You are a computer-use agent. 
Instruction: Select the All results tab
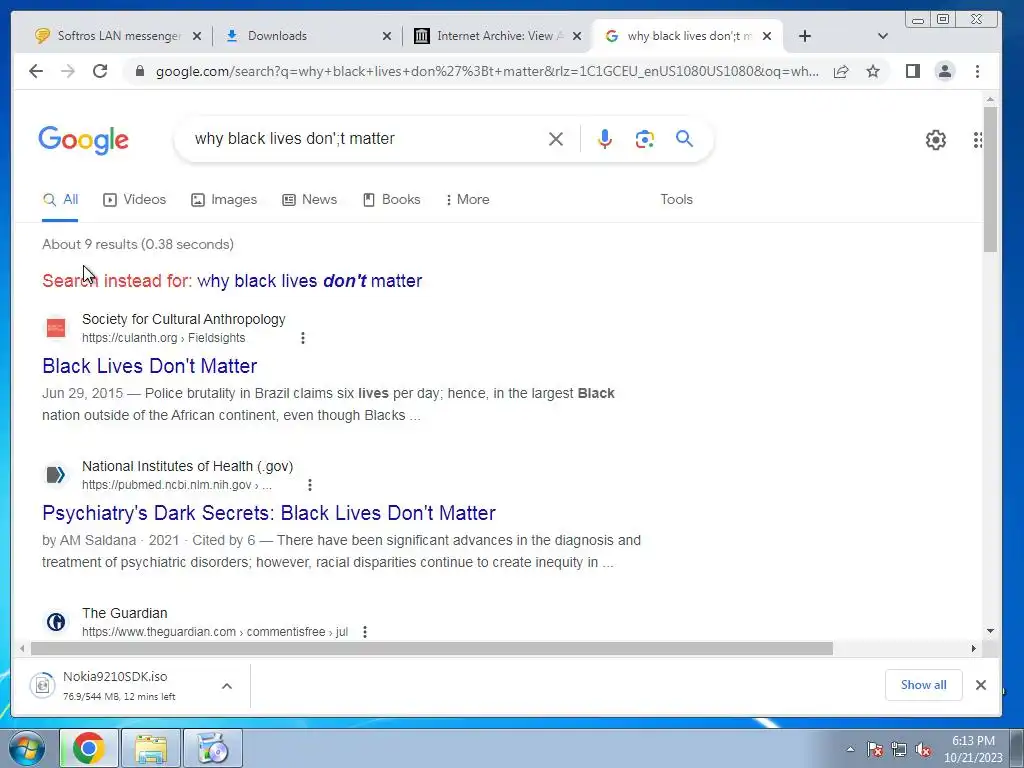(60, 200)
